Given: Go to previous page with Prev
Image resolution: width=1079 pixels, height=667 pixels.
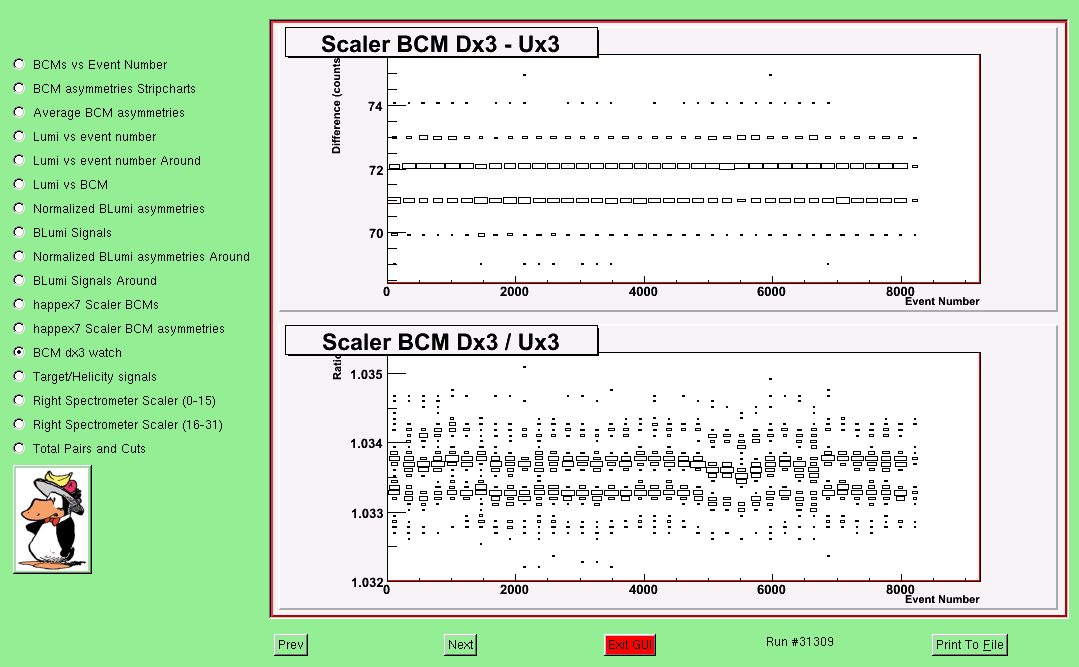Looking at the screenshot, I should pos(290,645).
